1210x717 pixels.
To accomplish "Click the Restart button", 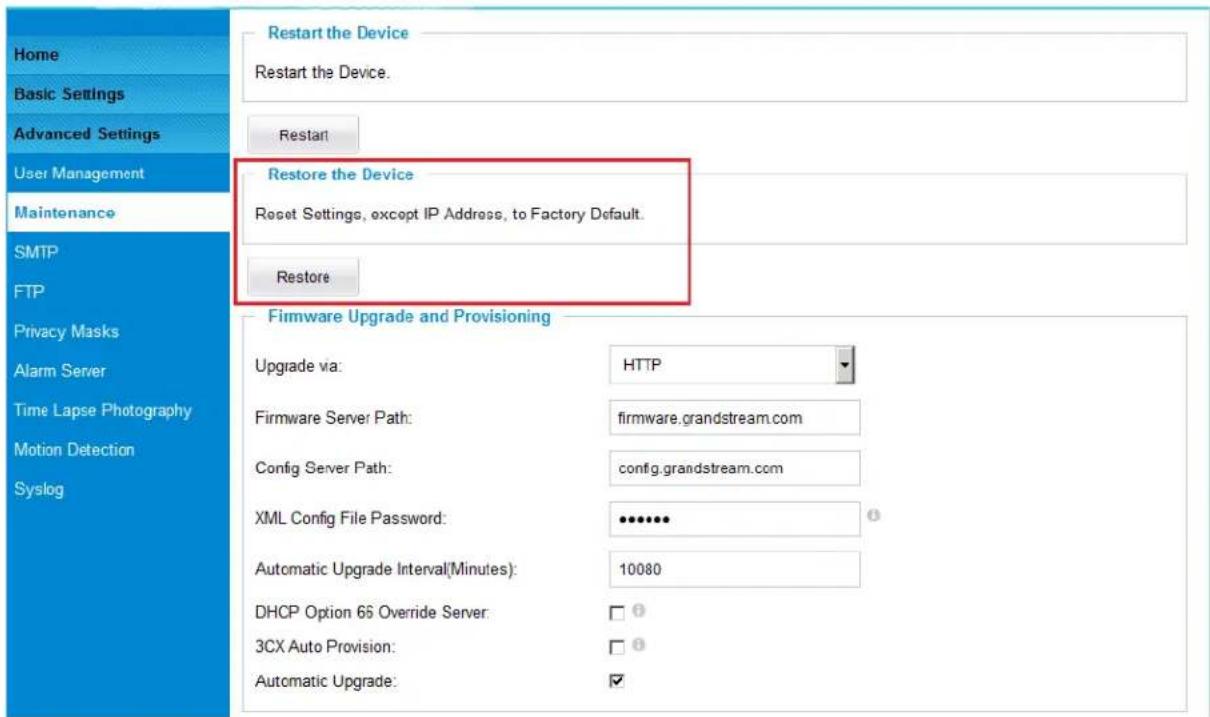I will [x=302, y=133].
